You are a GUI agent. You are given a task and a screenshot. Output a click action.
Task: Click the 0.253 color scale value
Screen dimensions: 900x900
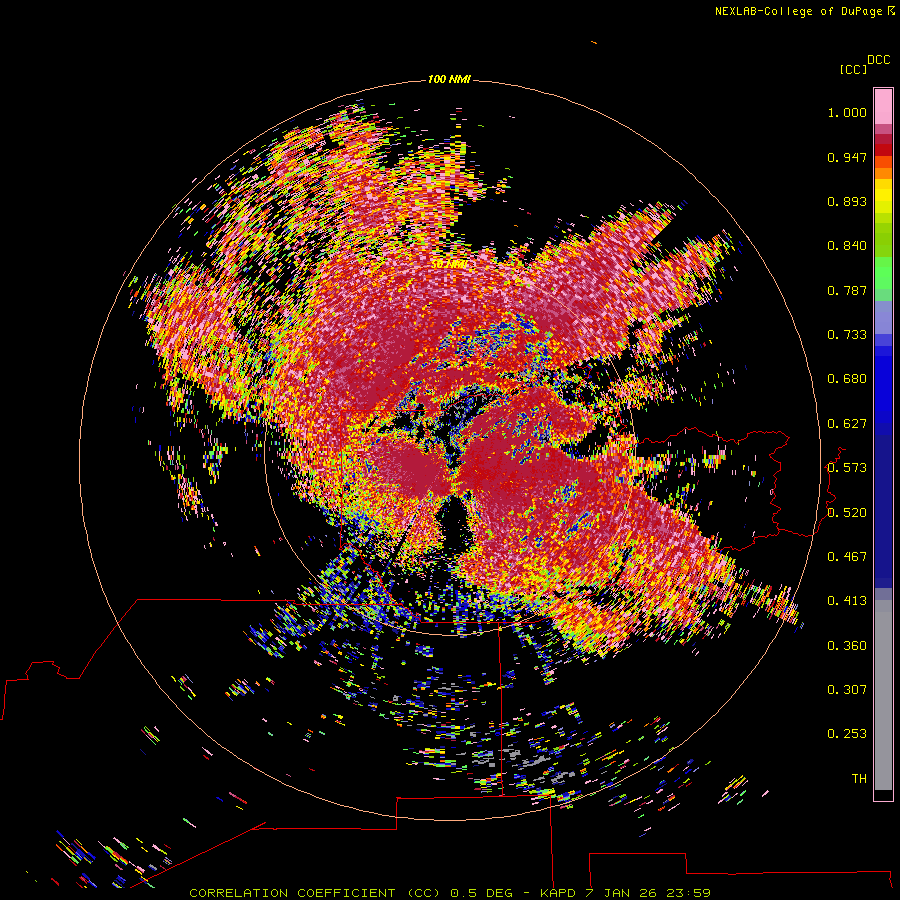tap(847, 734)
